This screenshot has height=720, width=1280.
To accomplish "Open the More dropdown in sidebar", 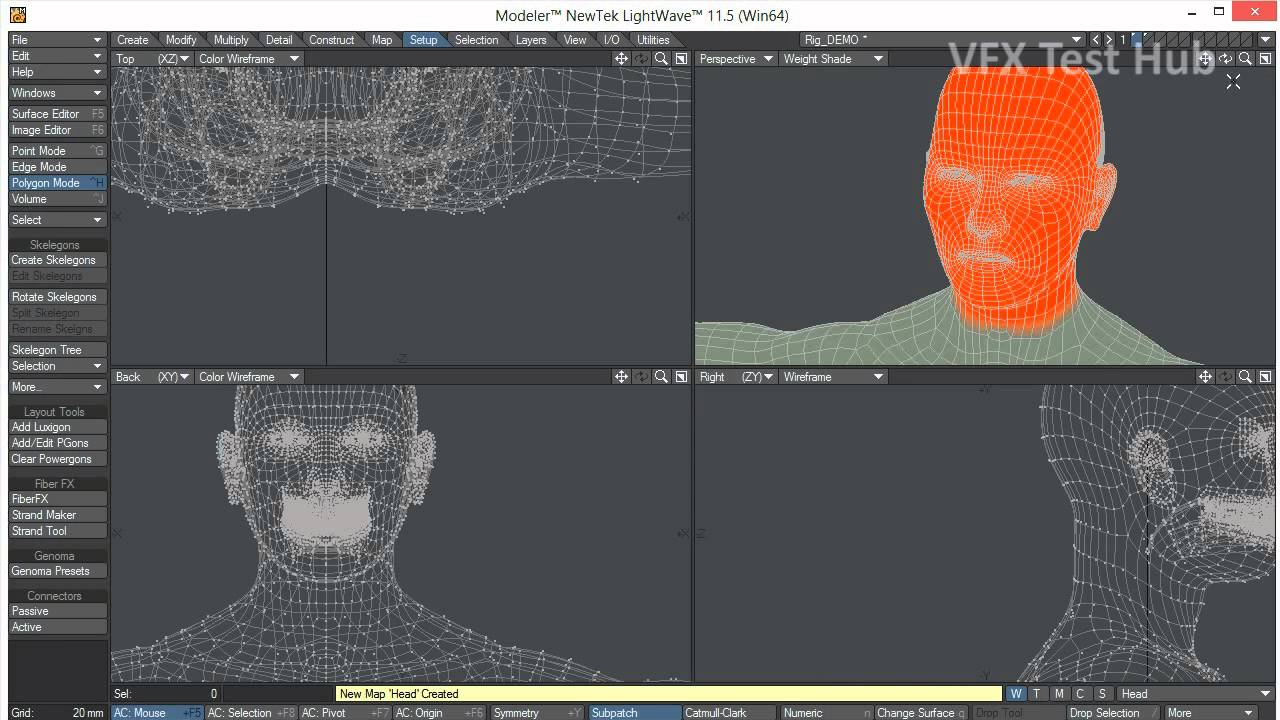I will point(58,387).
